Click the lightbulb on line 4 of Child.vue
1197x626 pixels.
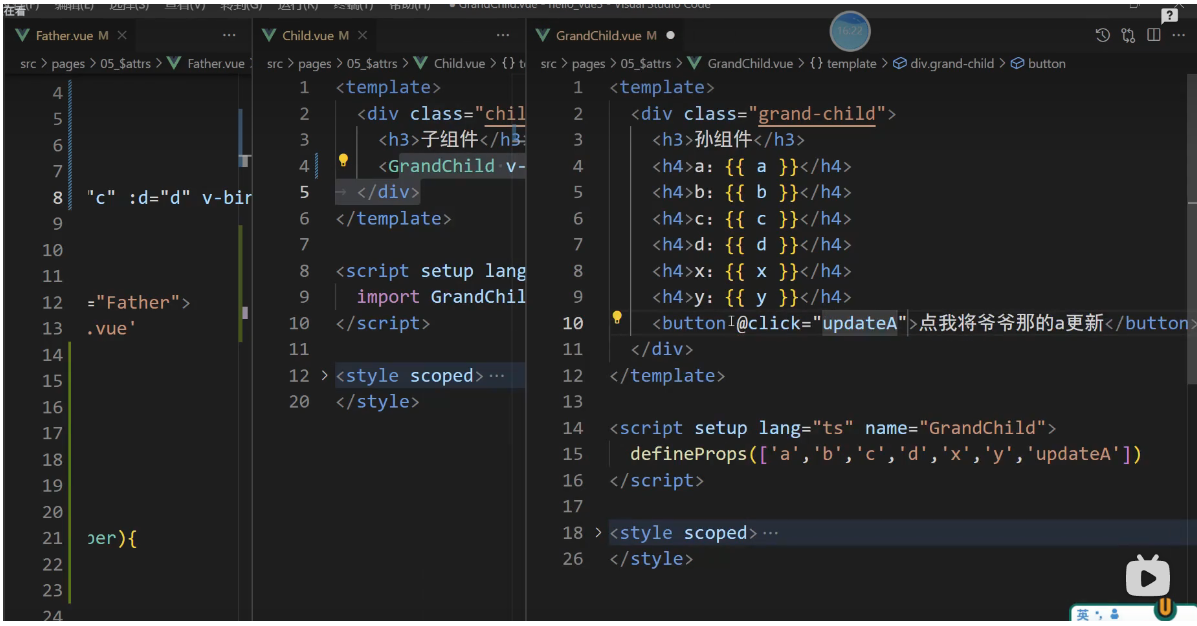coord(344,160)
